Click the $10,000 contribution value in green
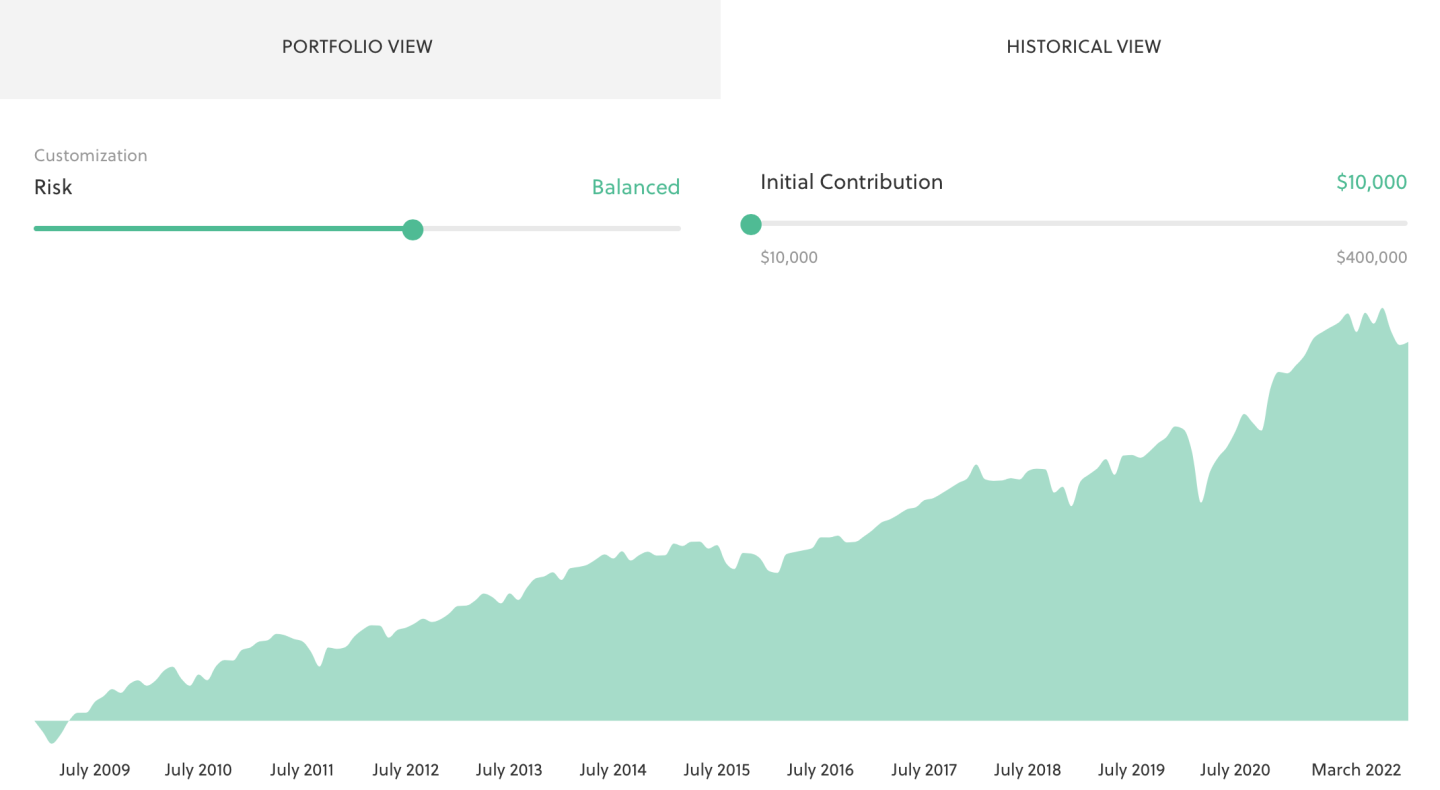This screenshot has width=1440, height=790. (1371, 182)
